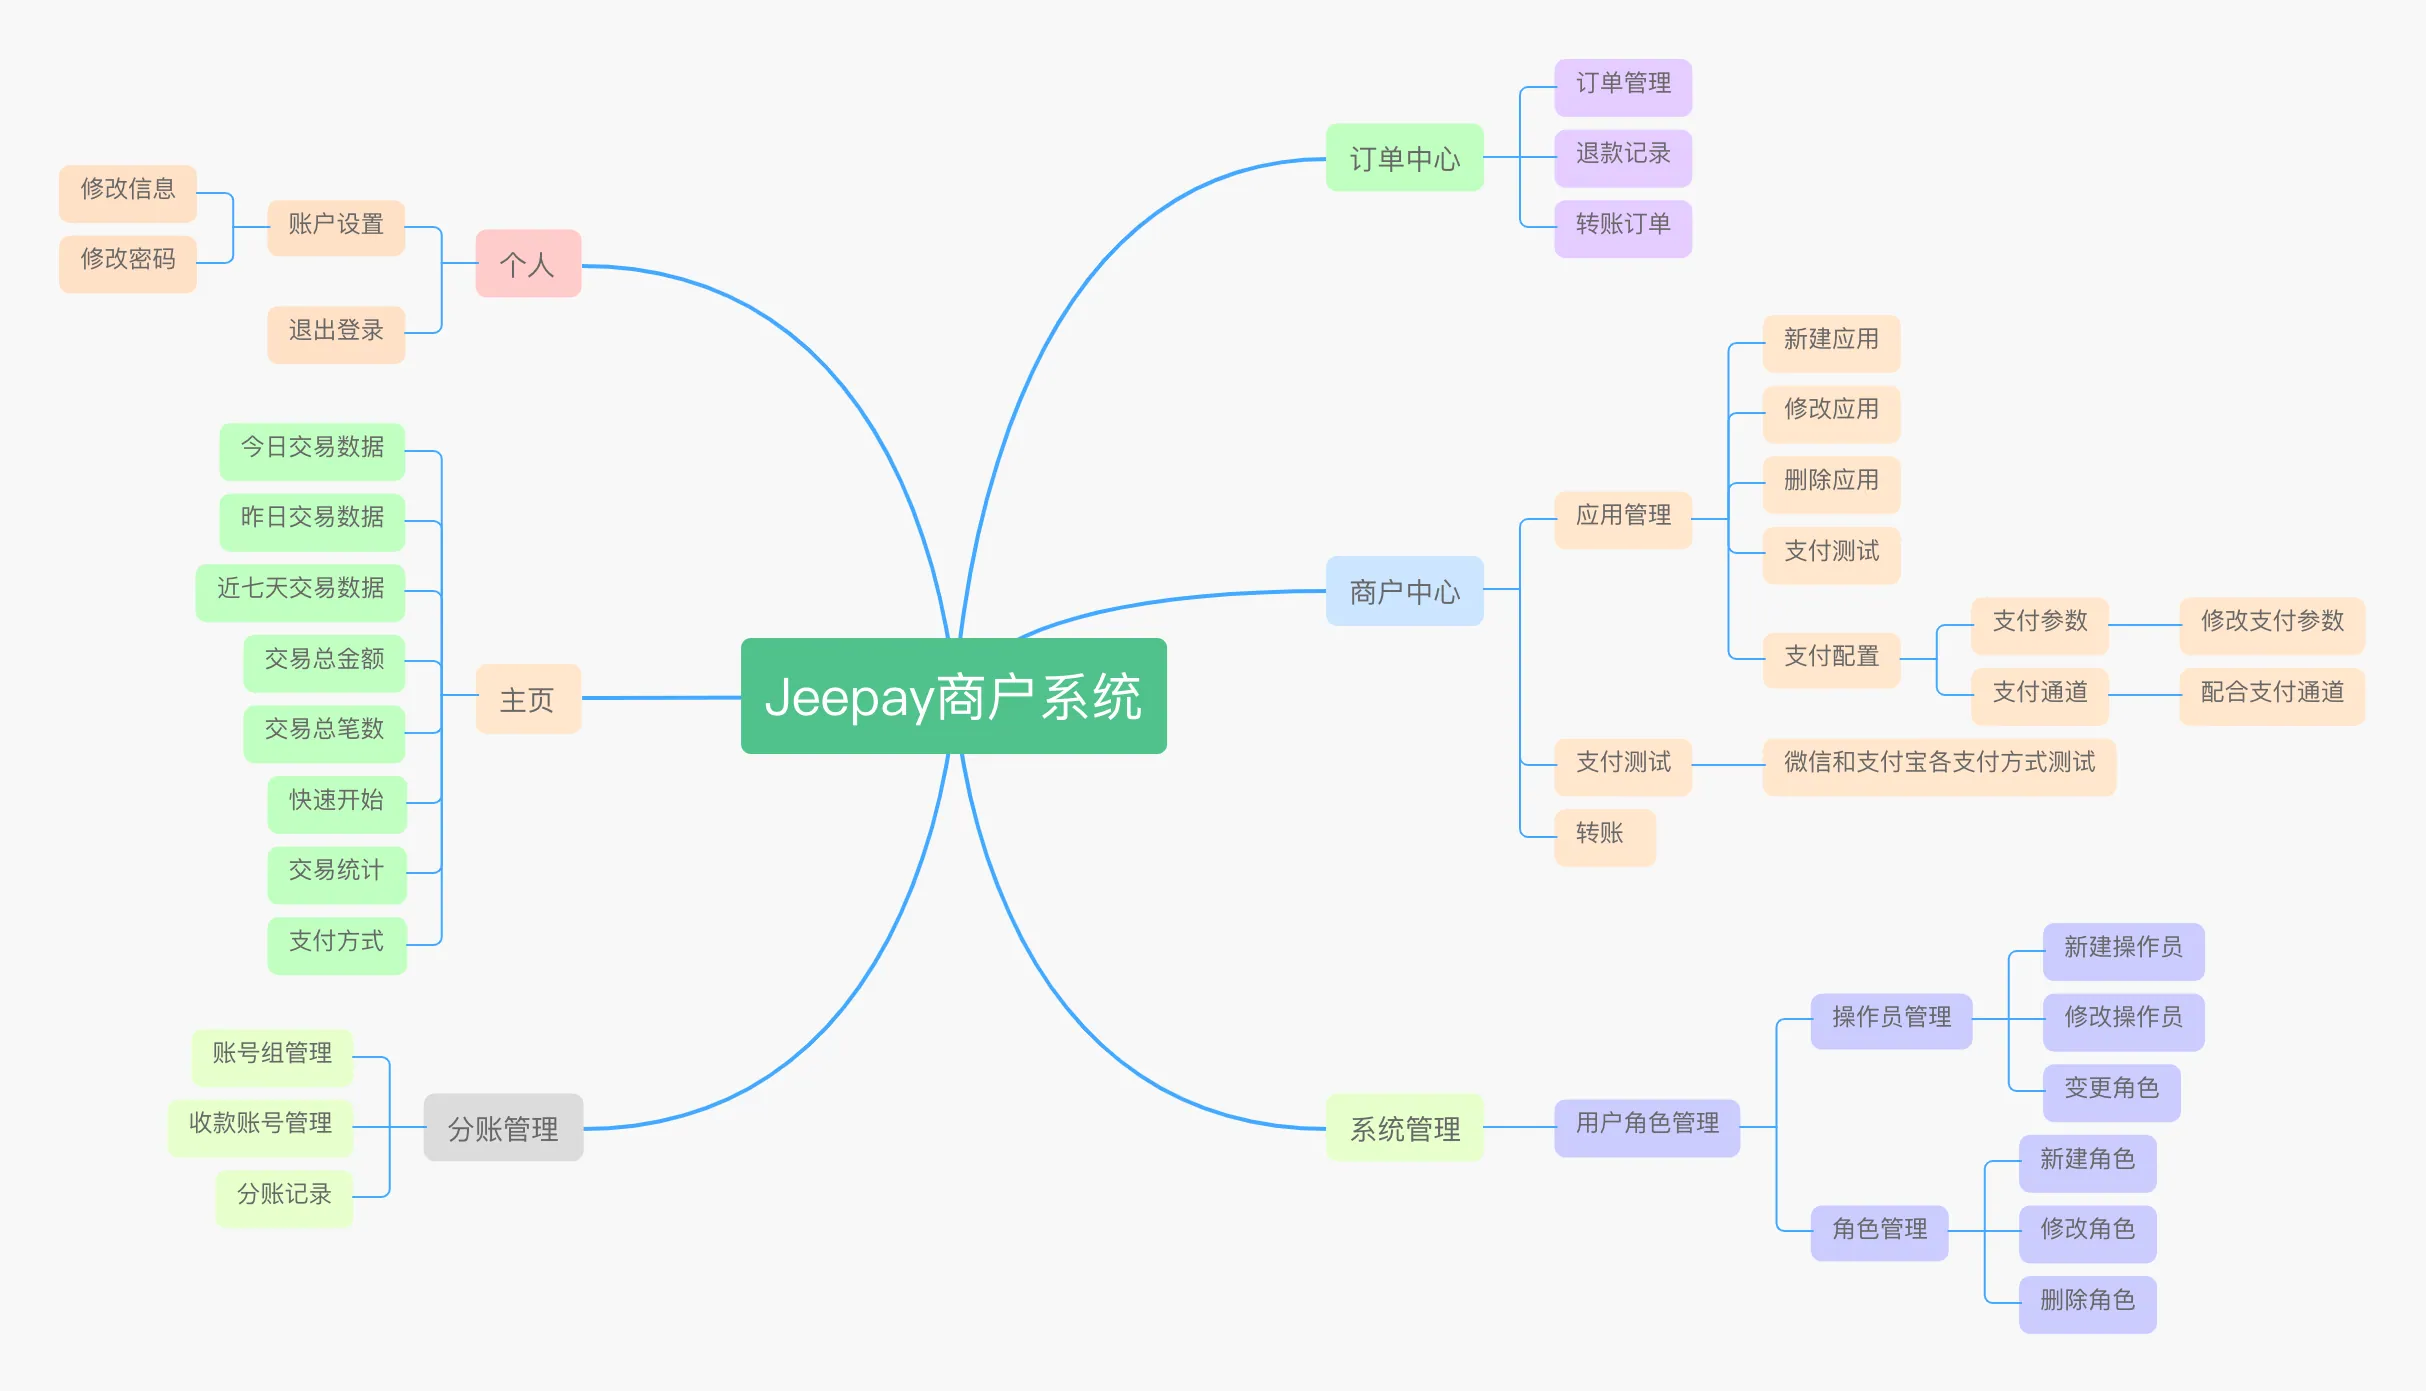
Task: Select the 分账记录 node
Action: [x=284, y=1198]
